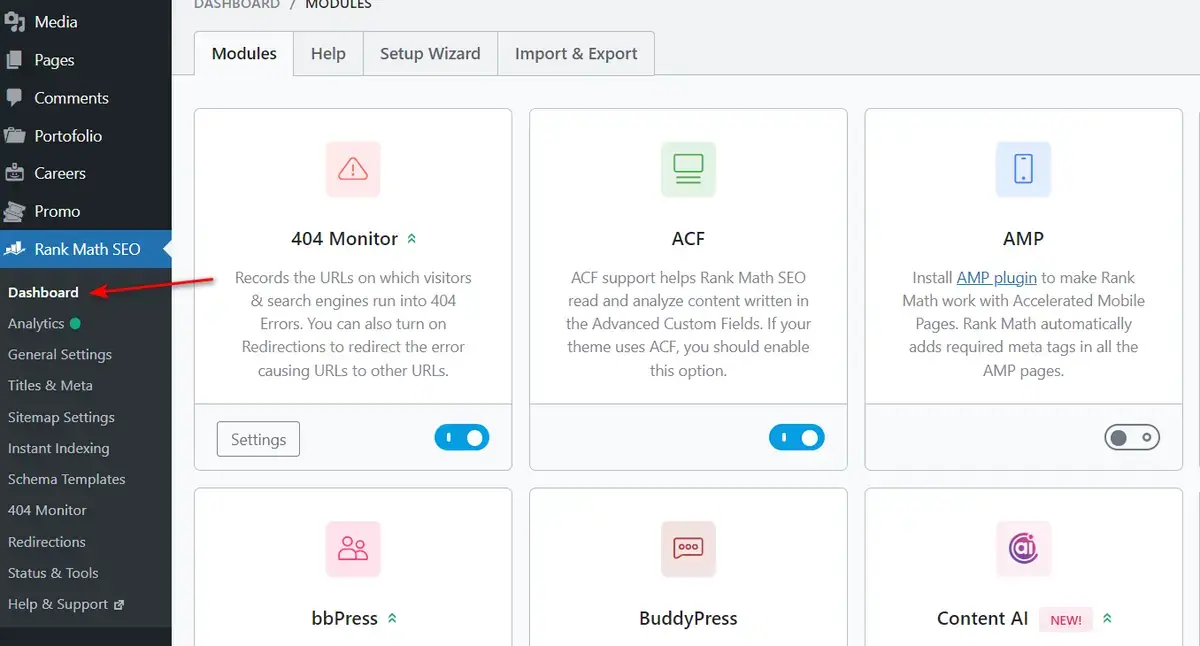Turn off the ACF module switch
The image size is (1200, 646).
[797, 438]
